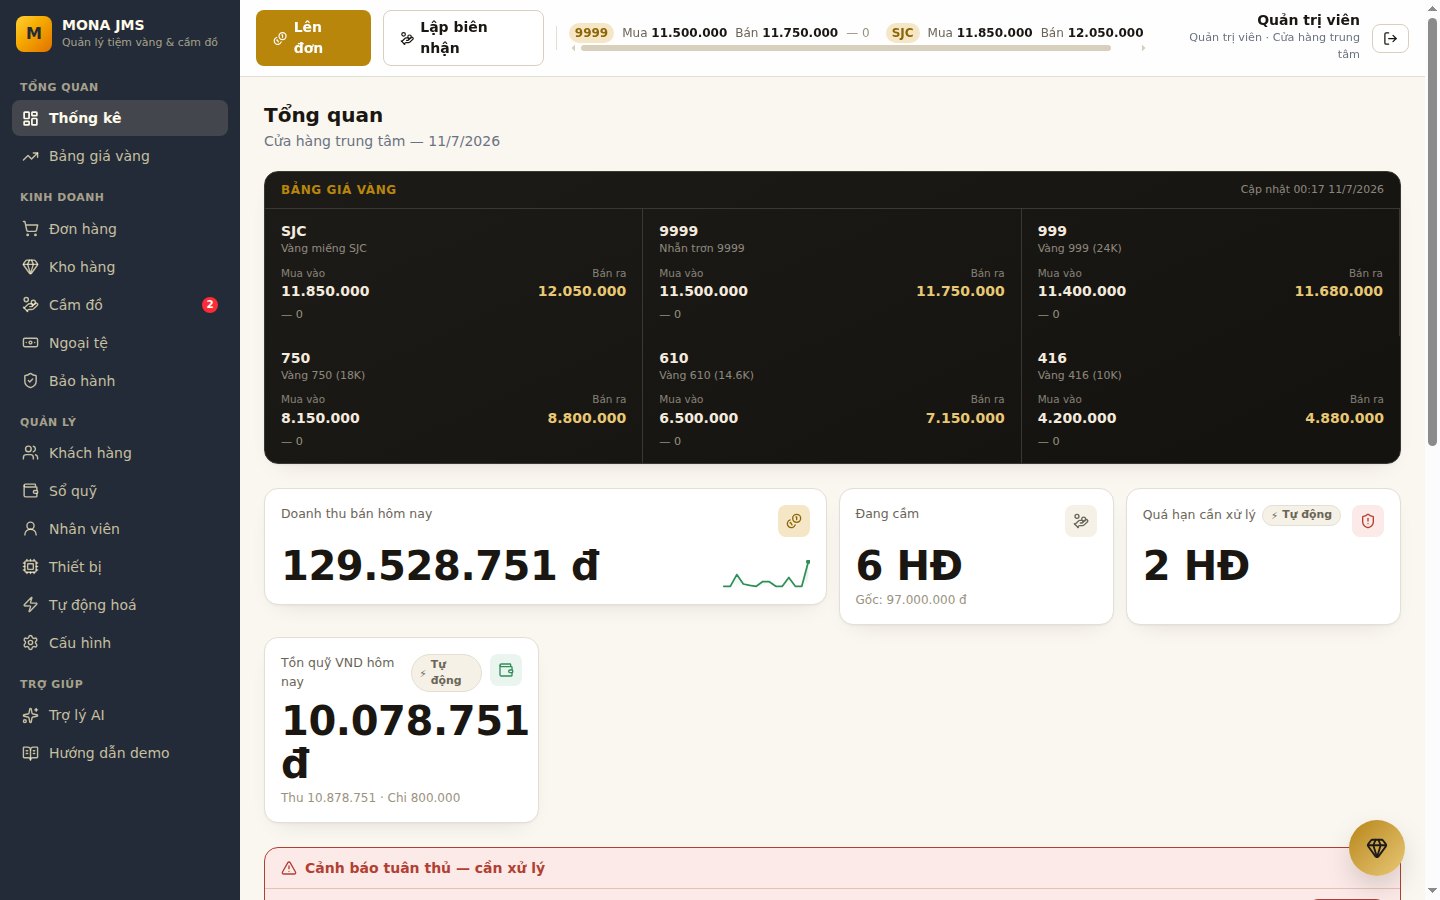Click the Tổng quan page title

(x=323, y=115)
